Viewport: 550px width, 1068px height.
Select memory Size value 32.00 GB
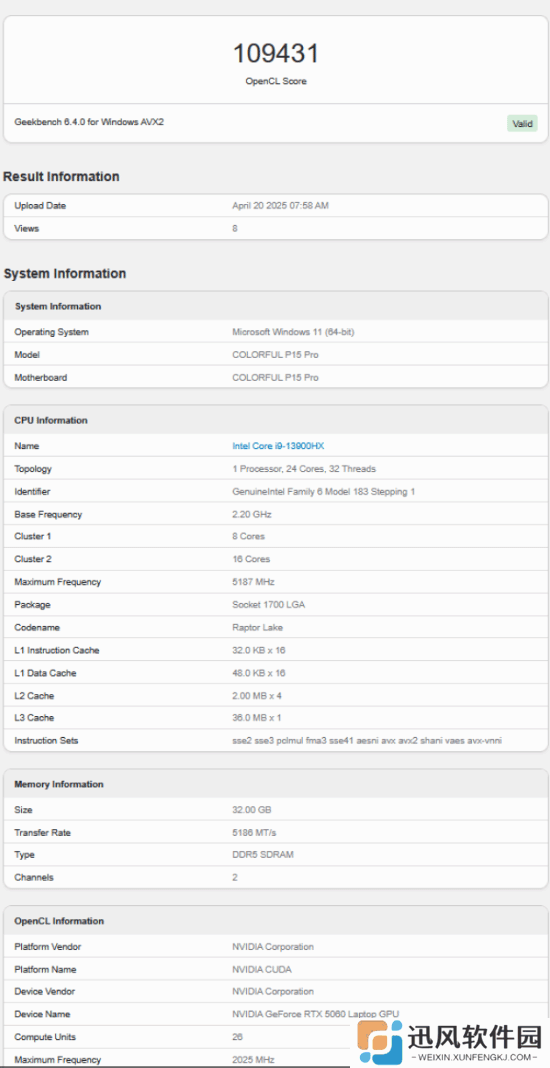click(x=251, y=810)
